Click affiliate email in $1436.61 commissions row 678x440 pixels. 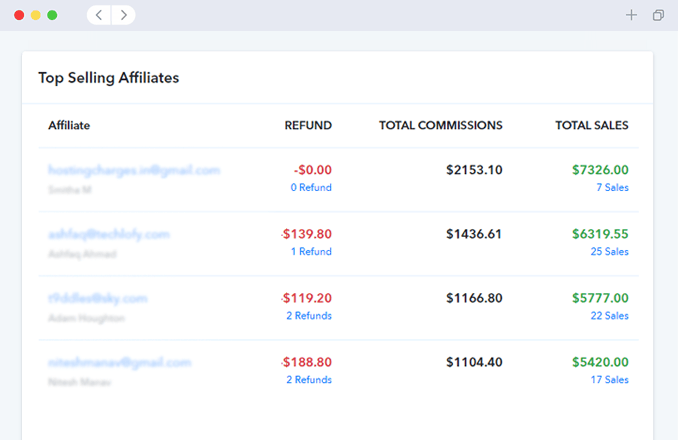point(109,234)
